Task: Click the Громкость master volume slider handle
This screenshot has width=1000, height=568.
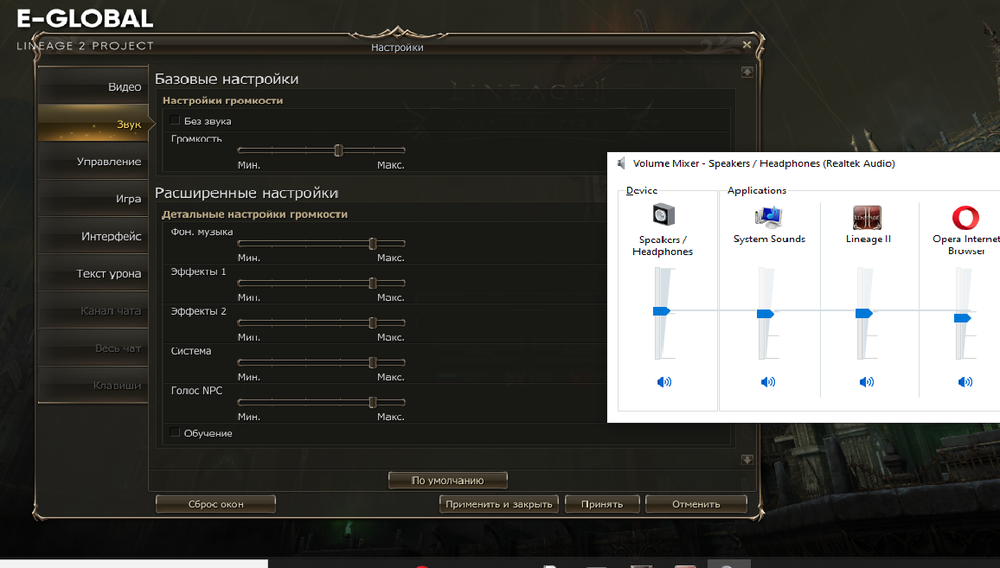Action: pyautogui.click(x=338, y=150)
